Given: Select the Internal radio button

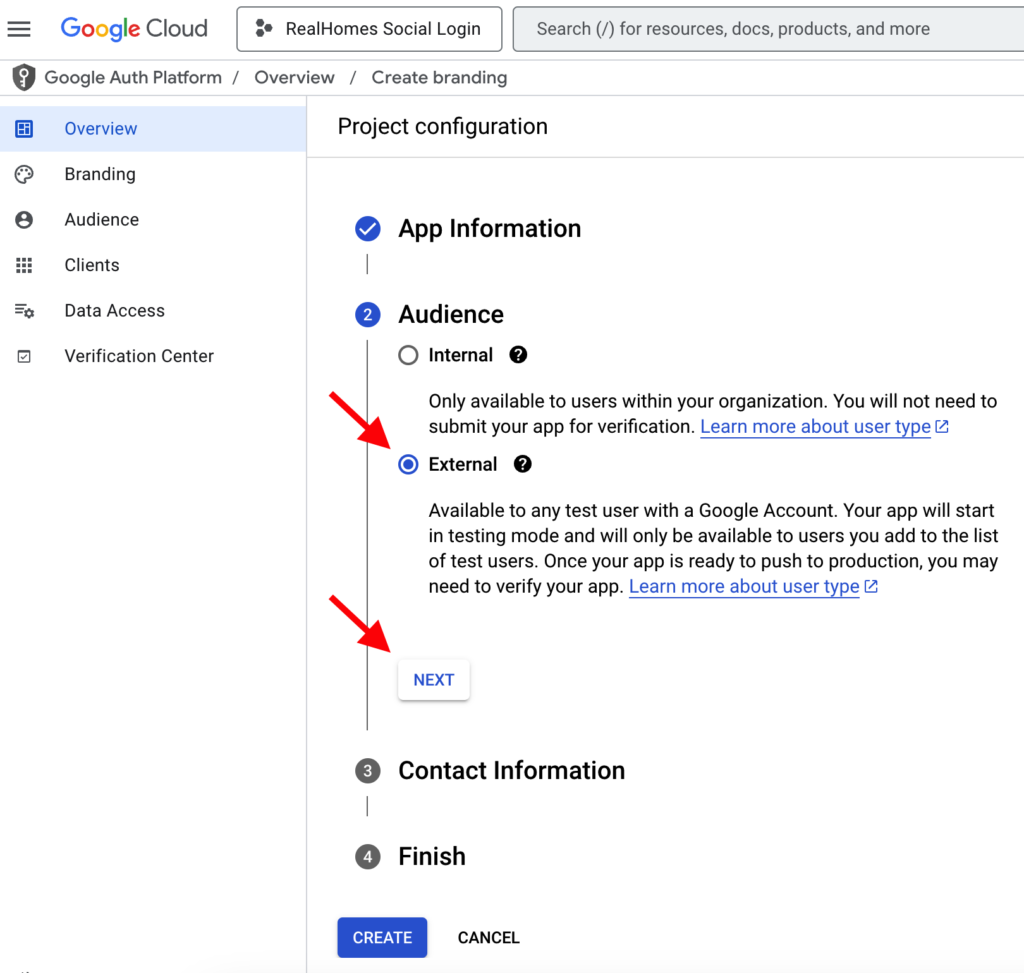Looking at the screenshot, I should pyautogui.click(x=408, y=355).
